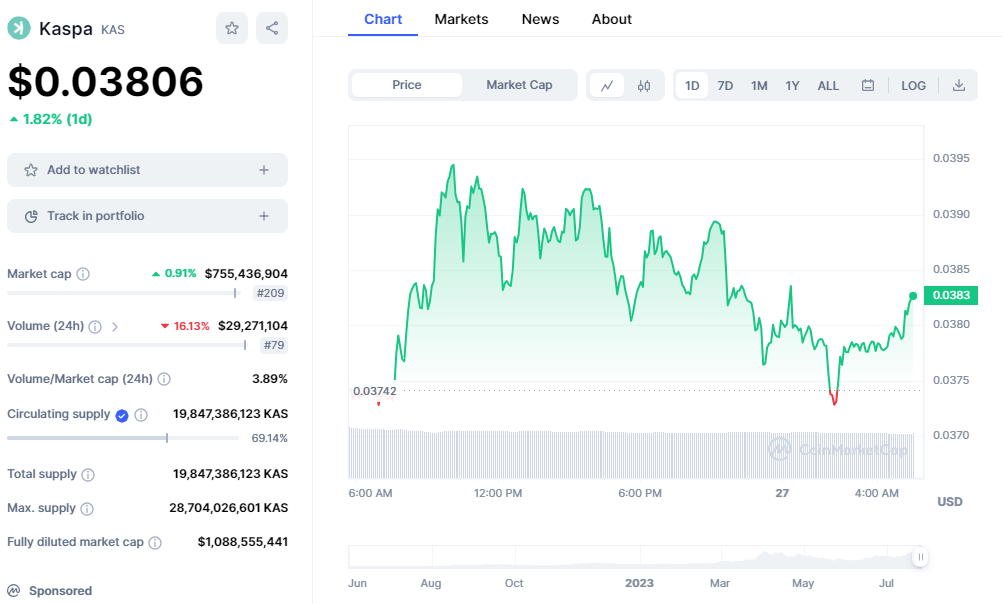Click the #209 market cap rank badge
The width and height of the screenshot is (1002, 604).
(270, 293)
